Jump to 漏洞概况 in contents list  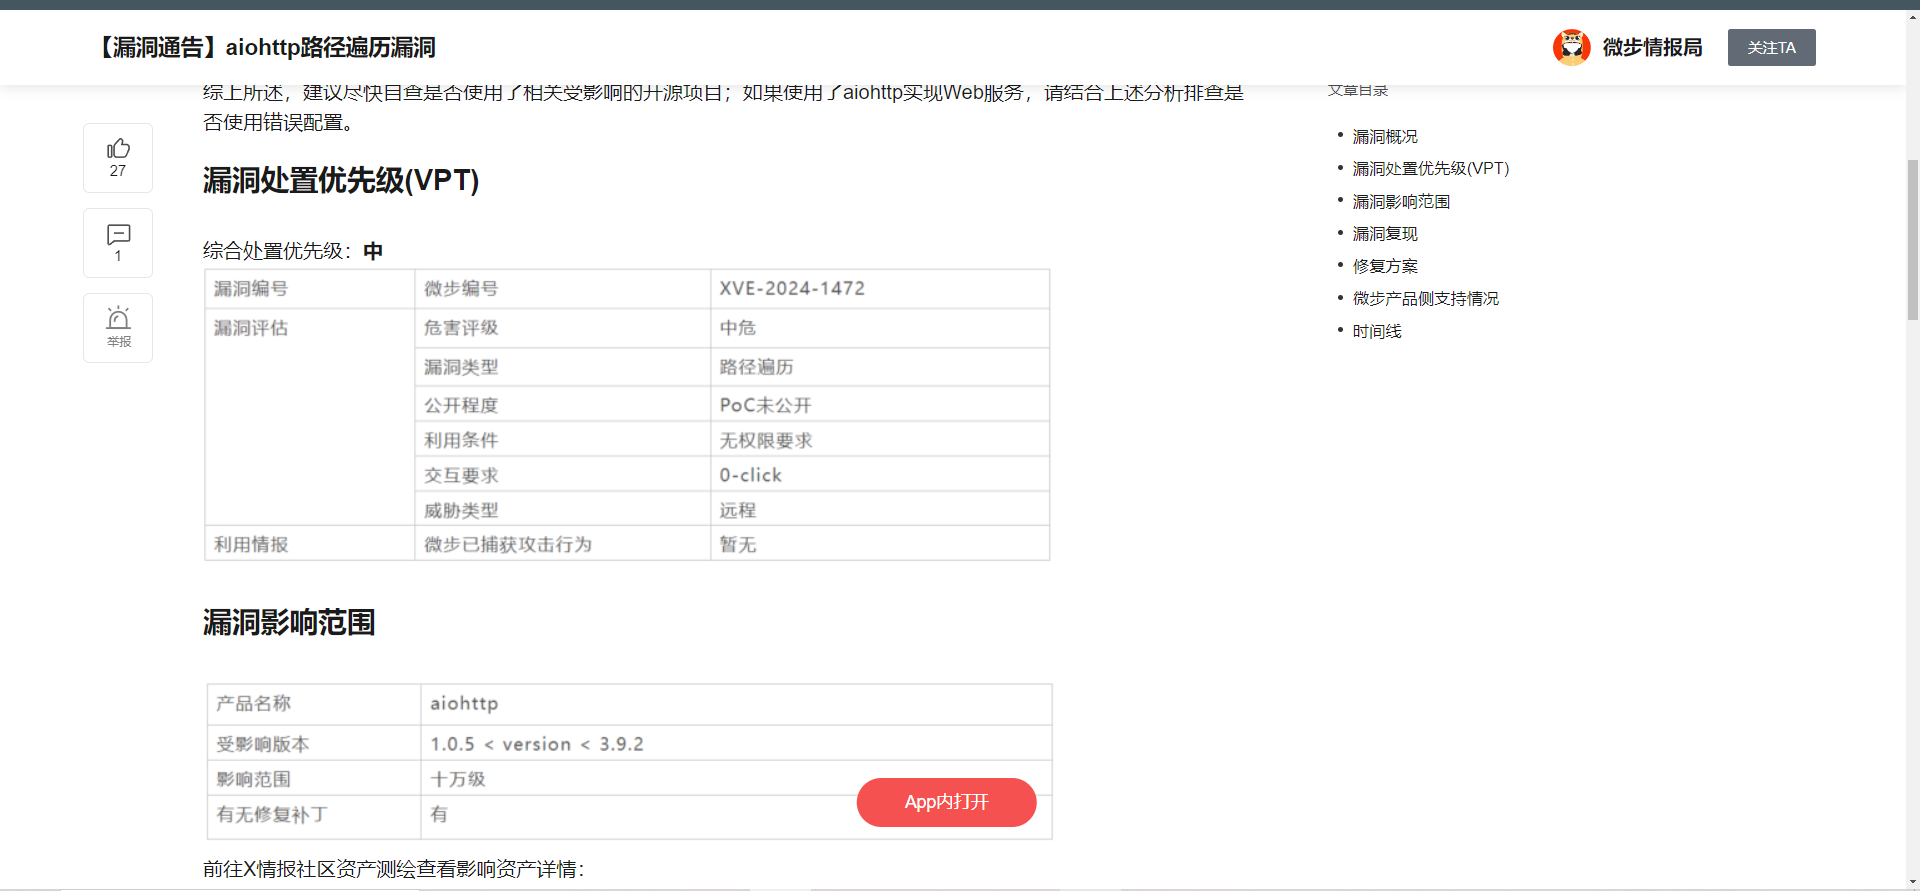pos(1385,136)
